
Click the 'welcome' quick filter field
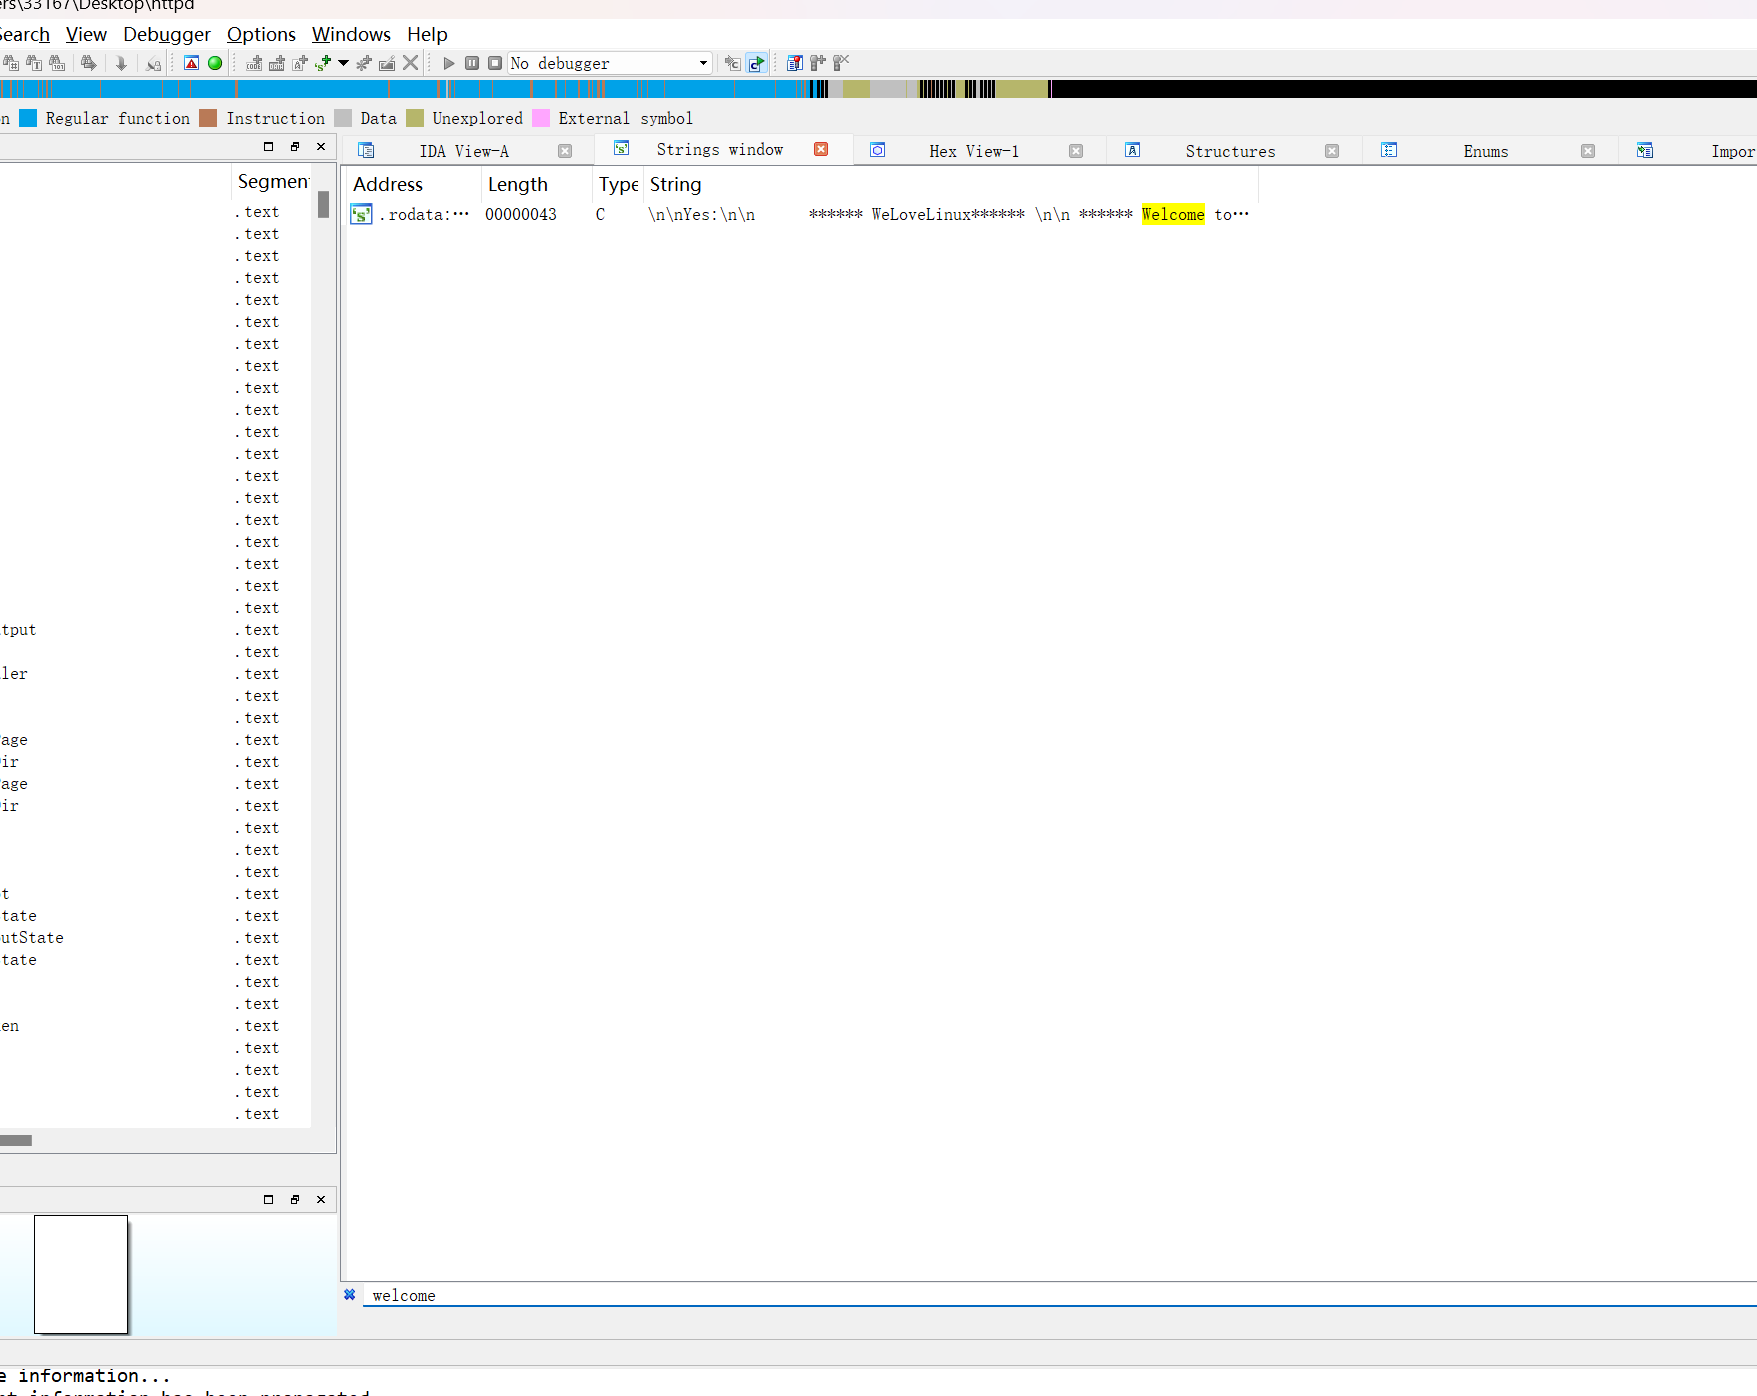point(1060,1295)
